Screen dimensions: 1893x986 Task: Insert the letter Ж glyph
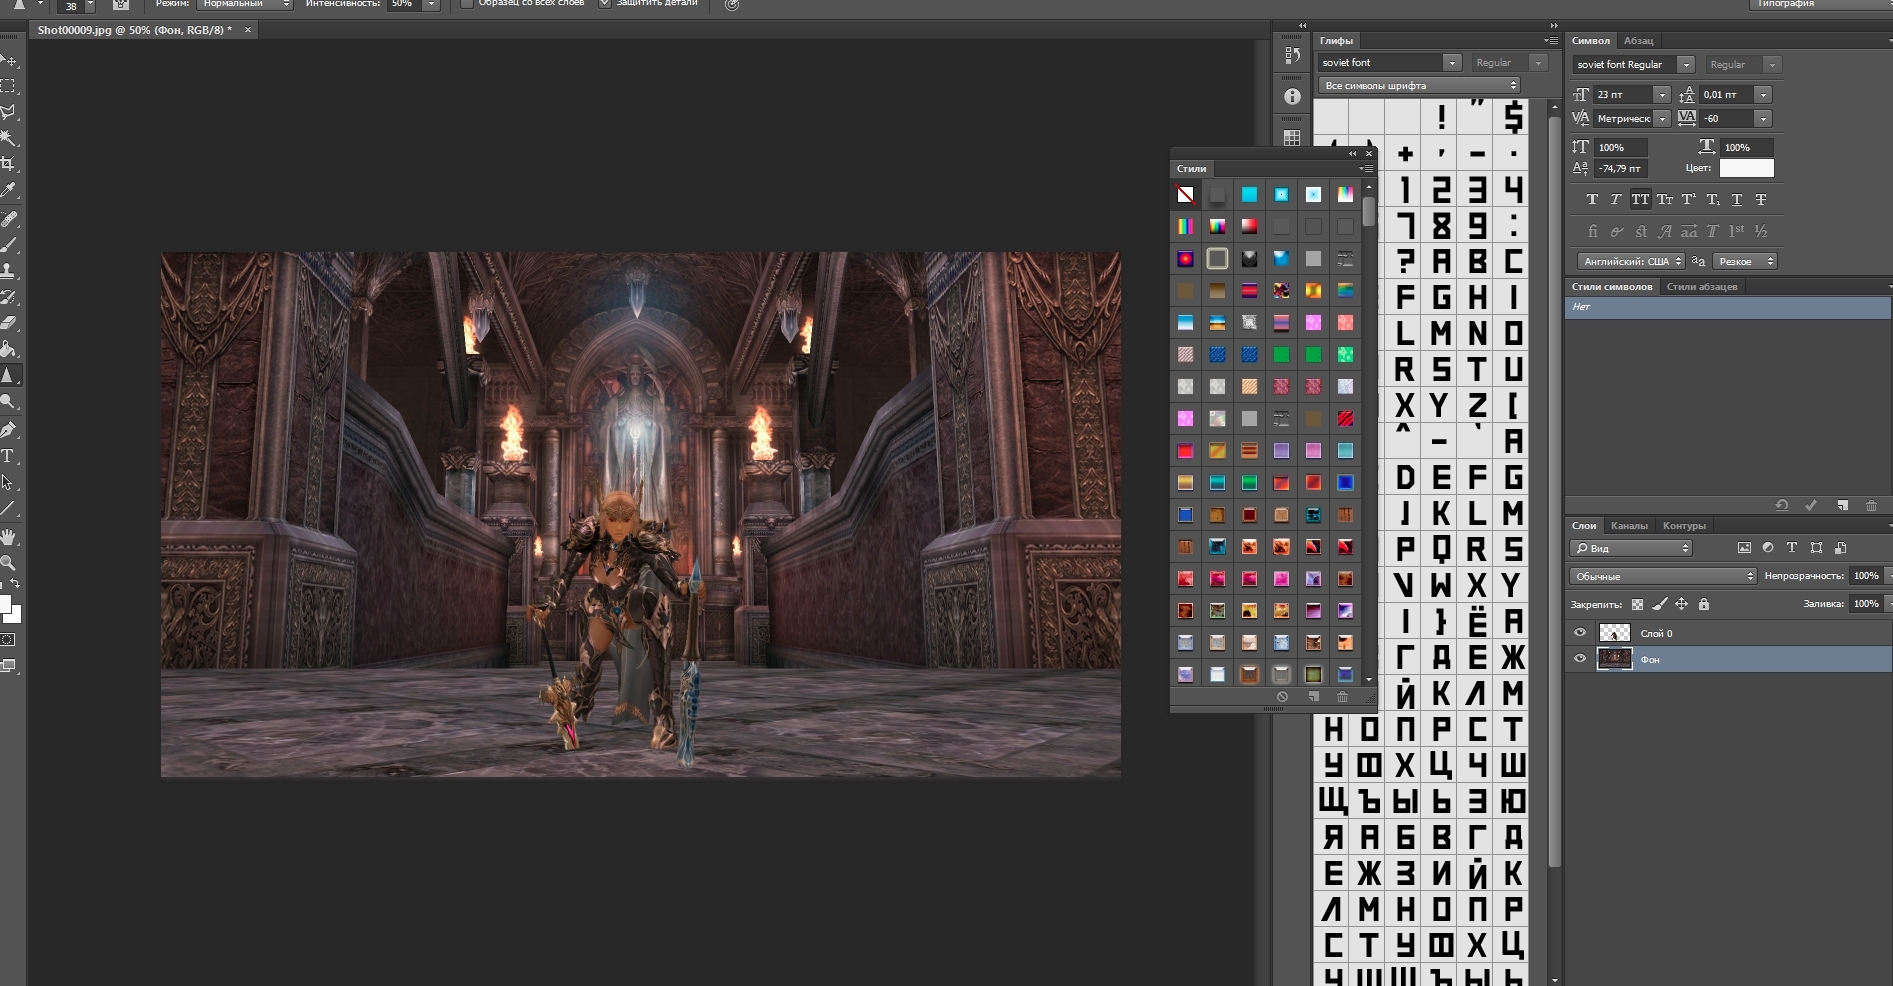tap(1512, 657)
